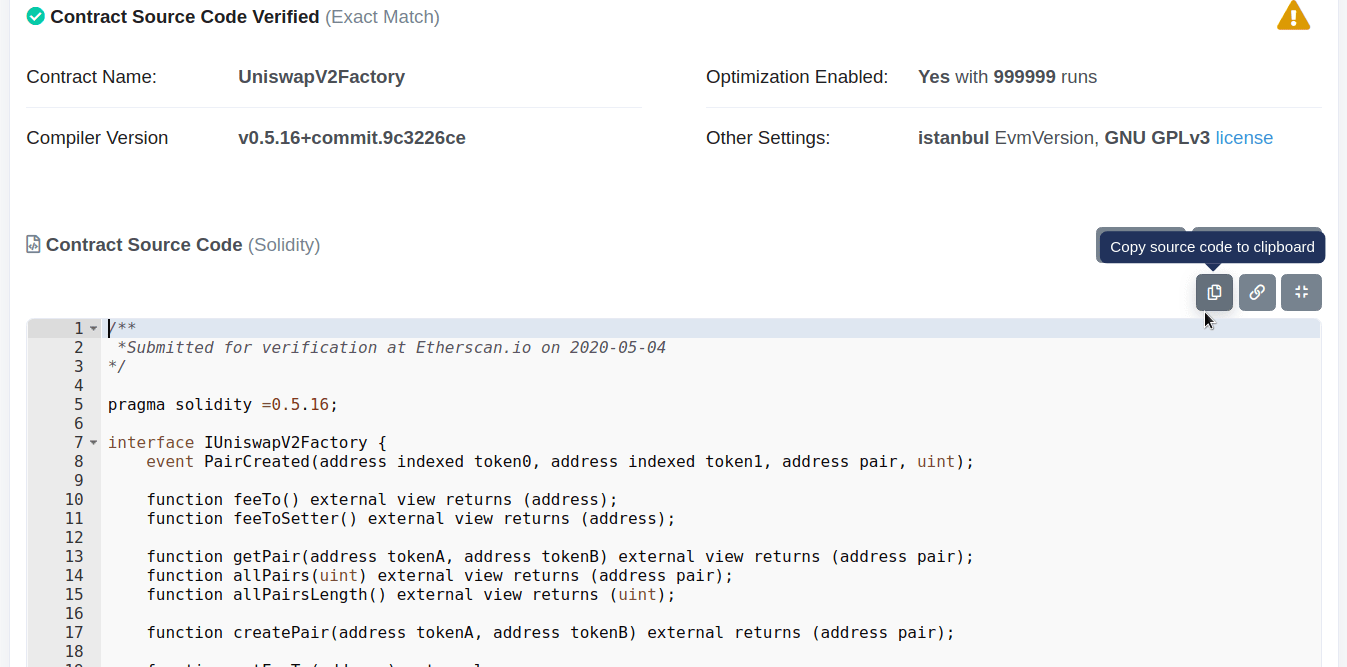Click the source code file icon
Viewport: 1347px width, 667px height.
click(x=35, y=244)
